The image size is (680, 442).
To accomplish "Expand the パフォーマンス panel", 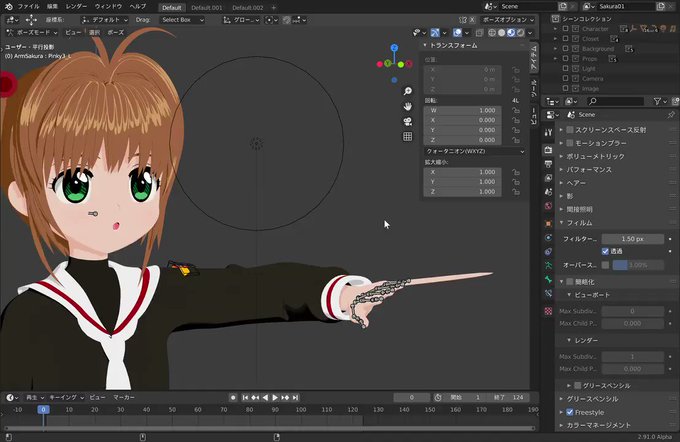I will pos(561,170).
